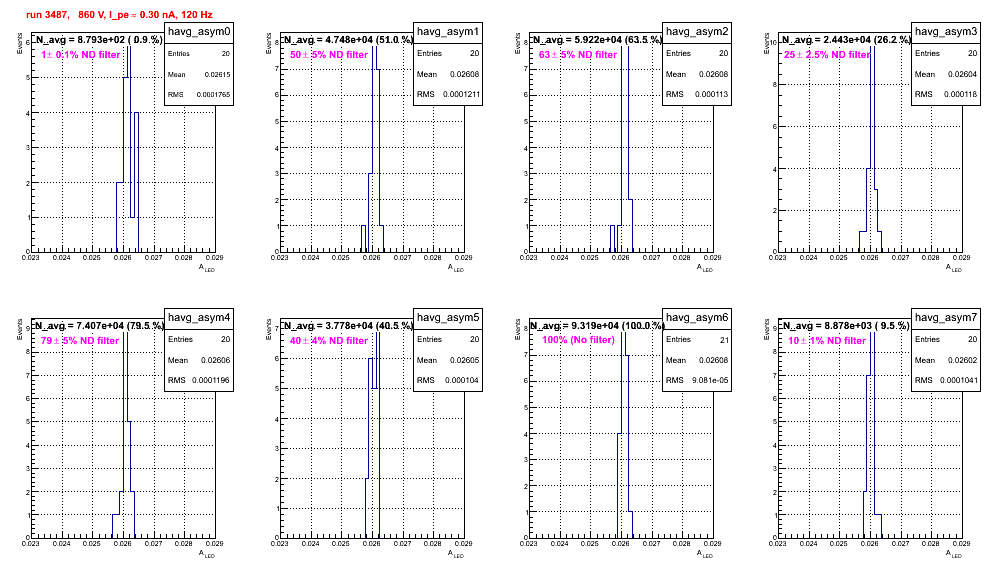This screenshot has width=996, height=572.
Task: Click Mean value 0.02605 in havg_asym5 box
Action: pos(464,360)
